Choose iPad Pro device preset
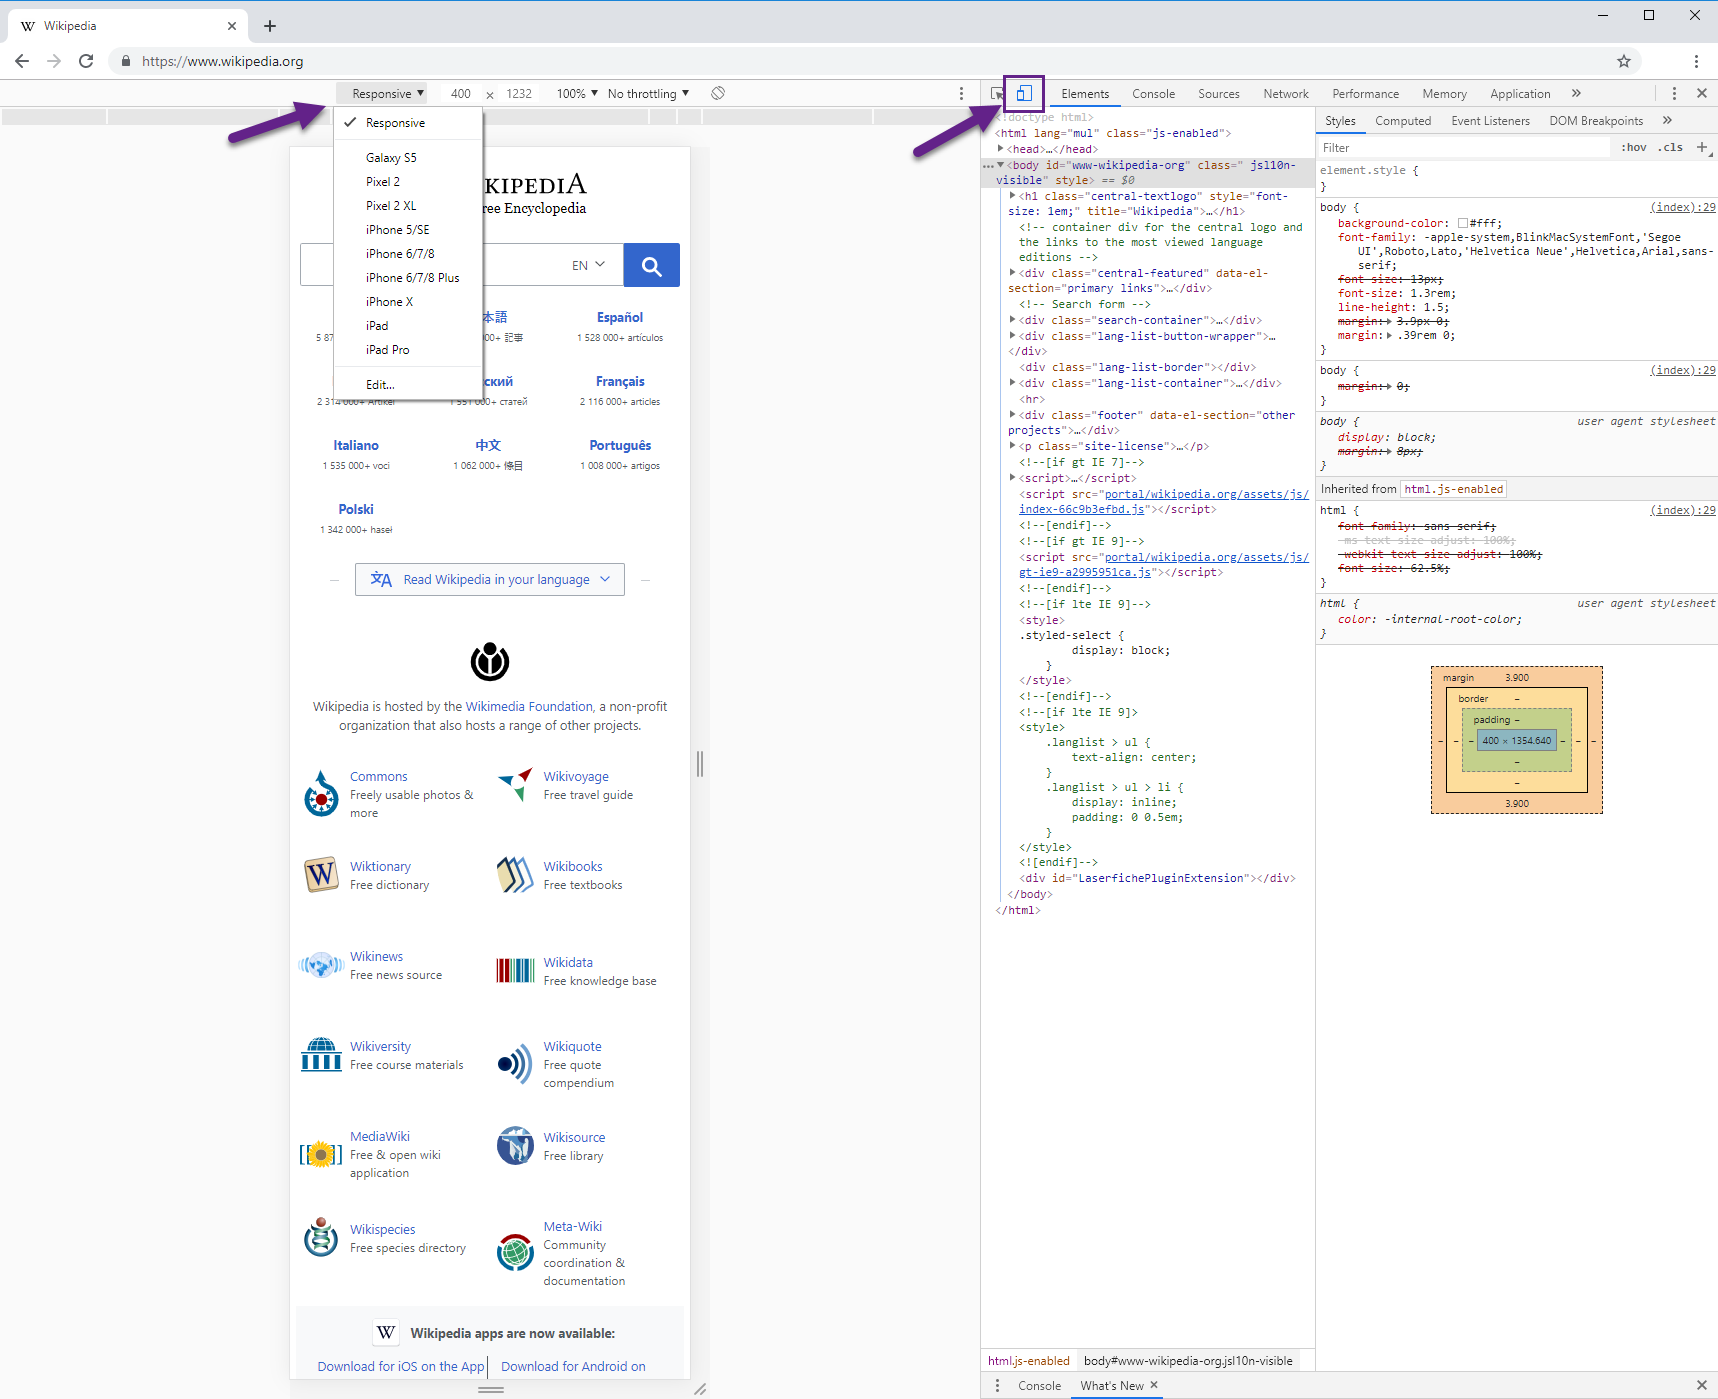Screen dimensions: 1718x1399 [388, 350]
